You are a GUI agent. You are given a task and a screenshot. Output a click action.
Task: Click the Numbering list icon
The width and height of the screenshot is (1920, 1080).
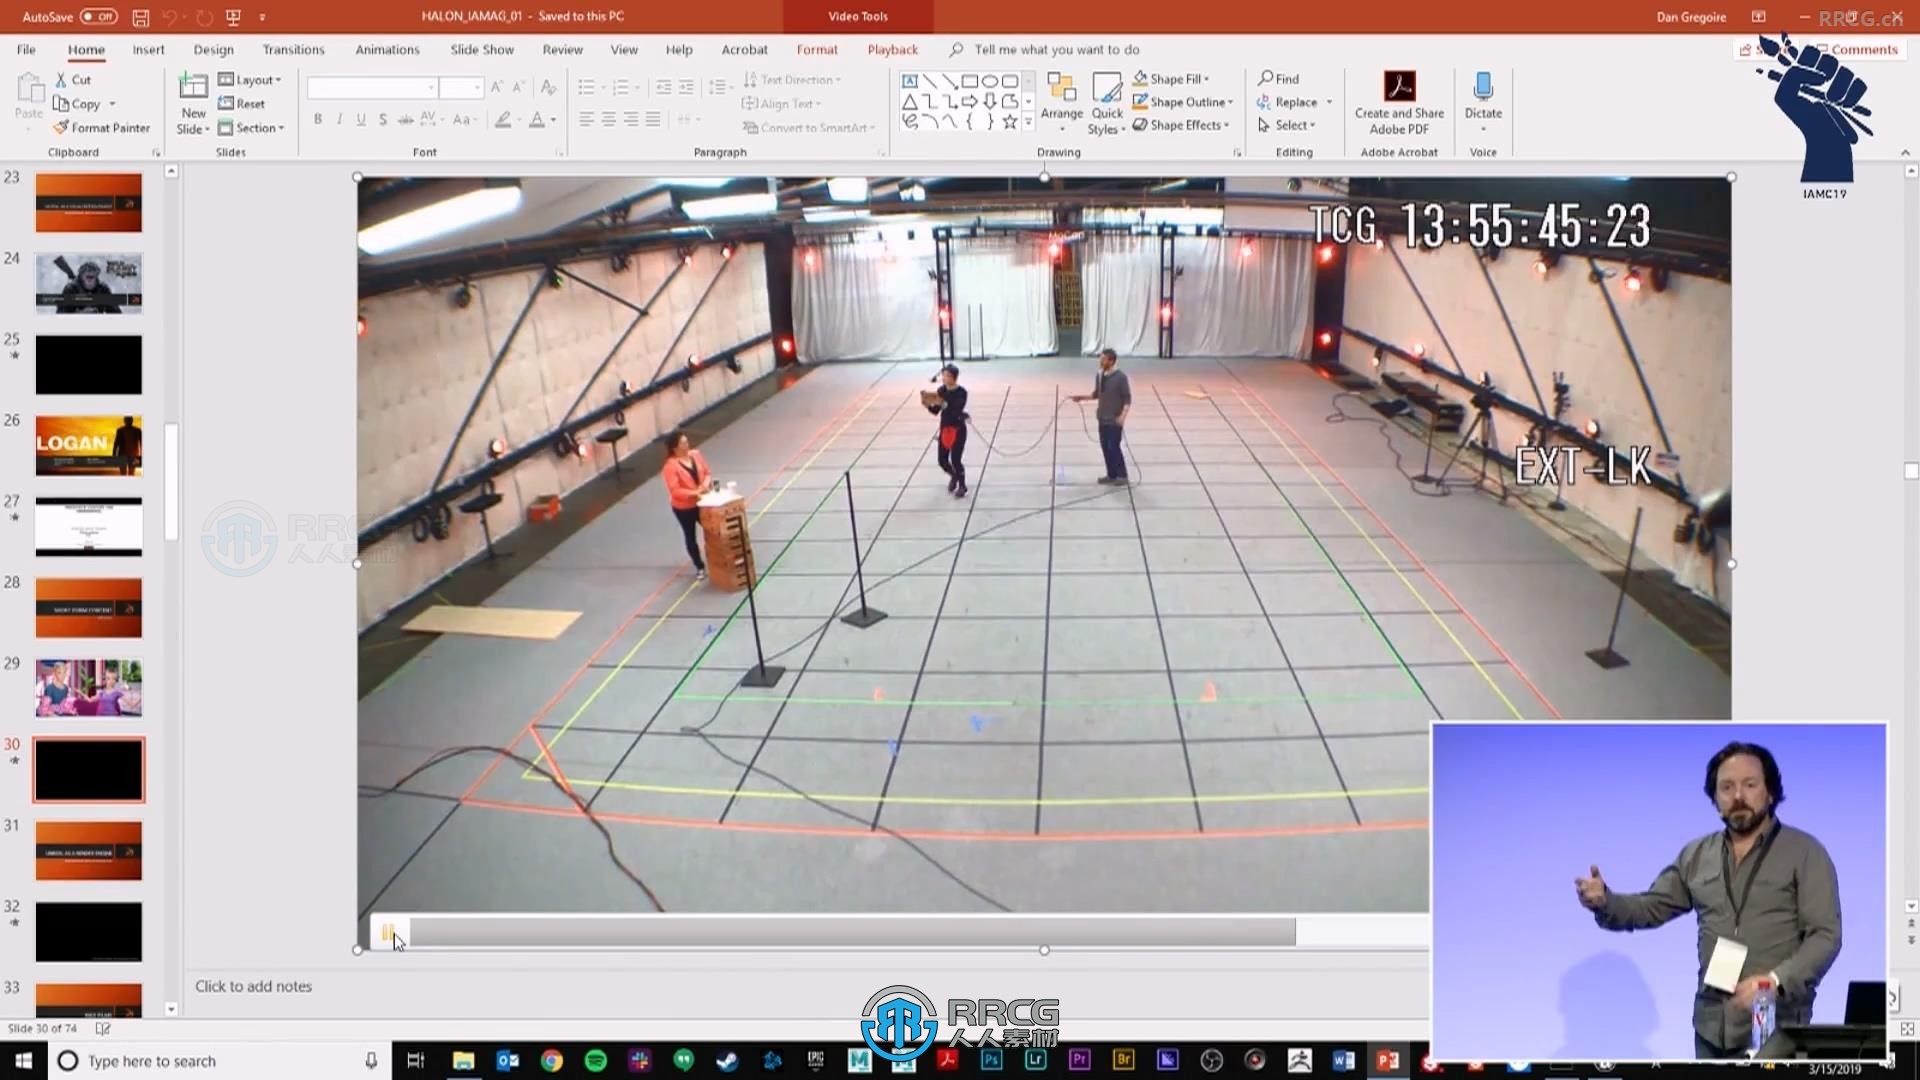(620, 88)
